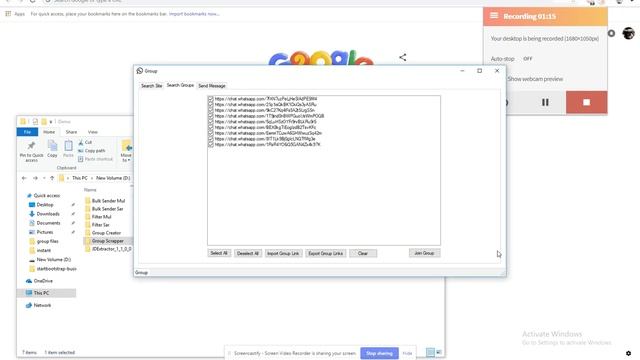
Task: Click the Select All button
Action: coord(219,253)
